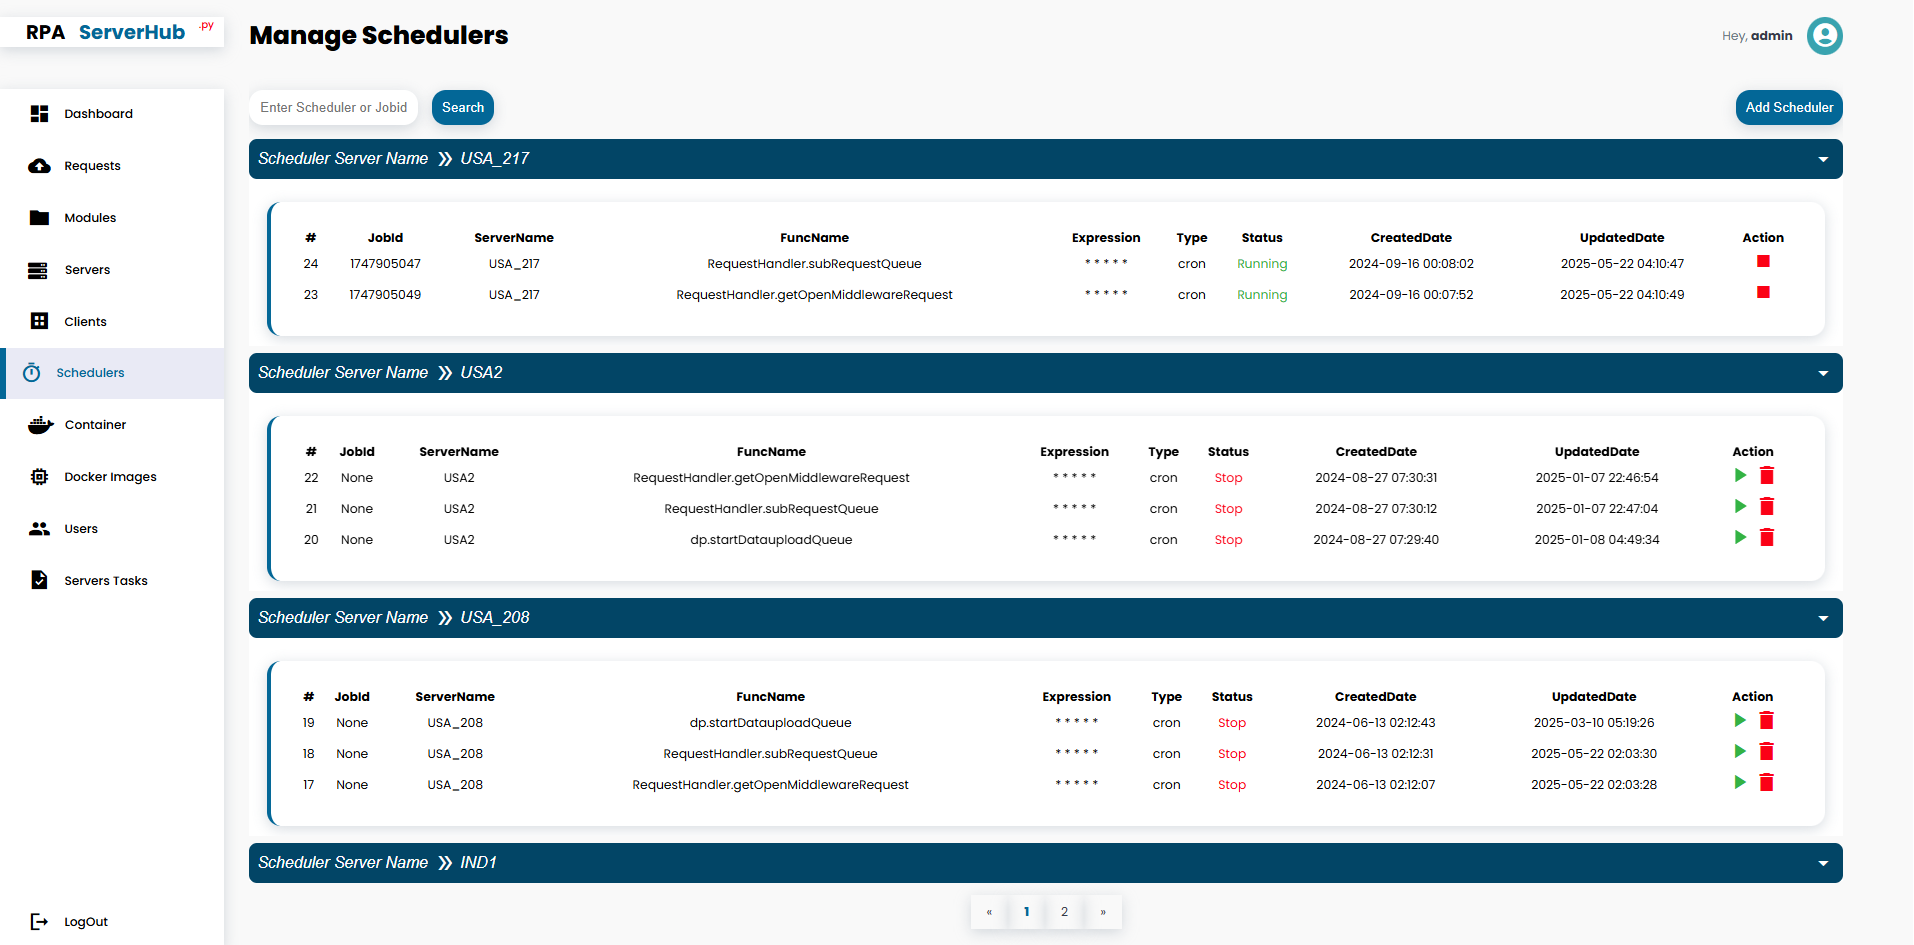Click the Add Scheduler button
Screen dimensions: 1914x945
tap(1788, 108)
